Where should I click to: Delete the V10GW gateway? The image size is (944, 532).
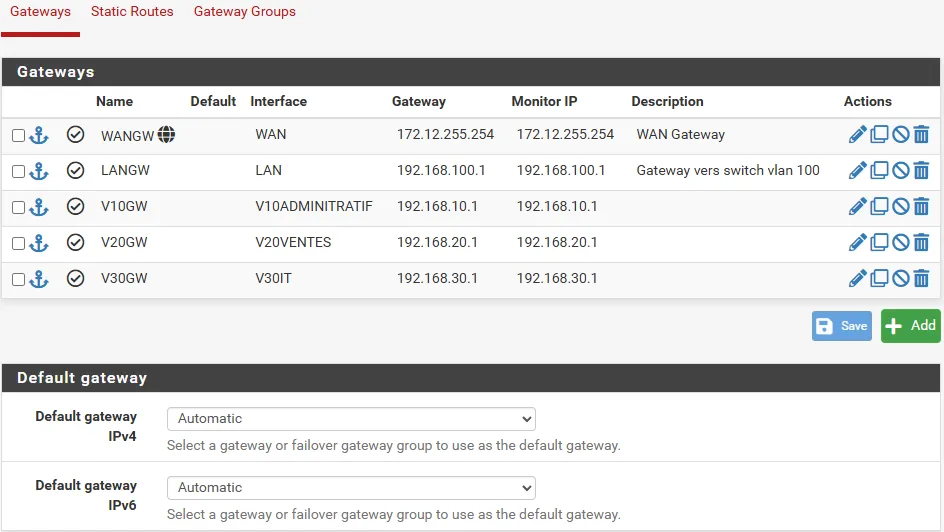click(921, 206)
